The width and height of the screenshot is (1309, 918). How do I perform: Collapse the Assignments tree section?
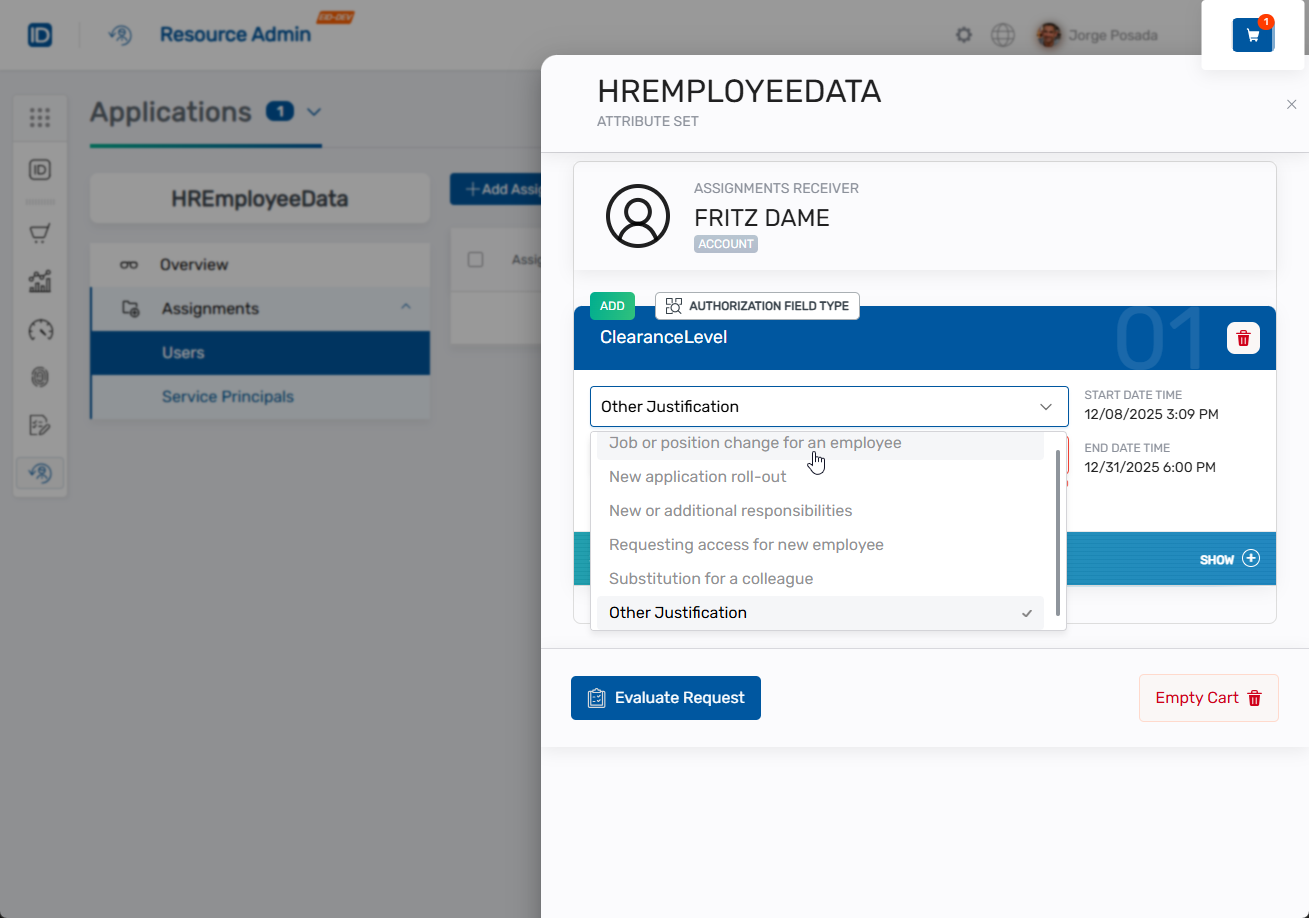pos(406,308)
